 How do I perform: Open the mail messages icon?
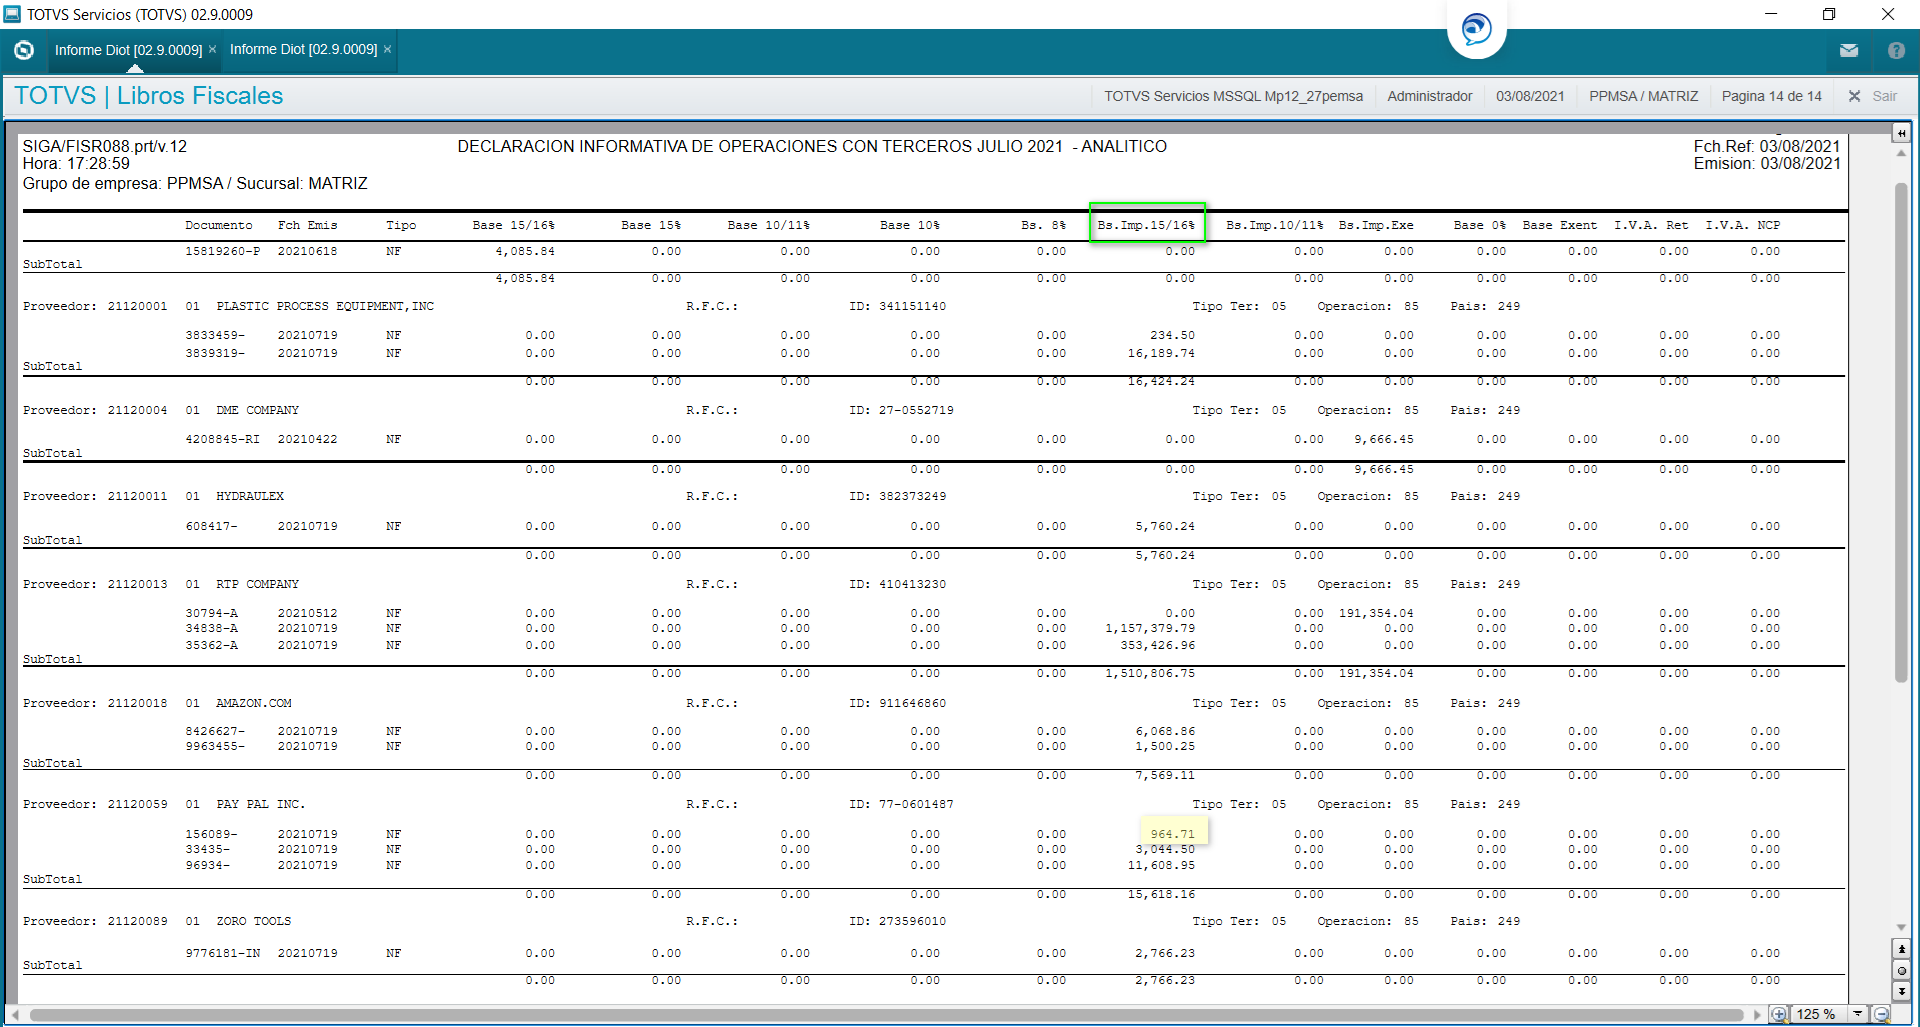(x=1849, y=50)
